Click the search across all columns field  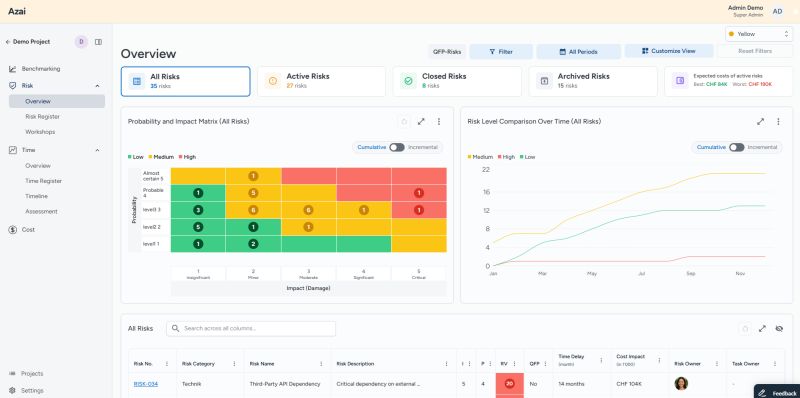[251, 329]
